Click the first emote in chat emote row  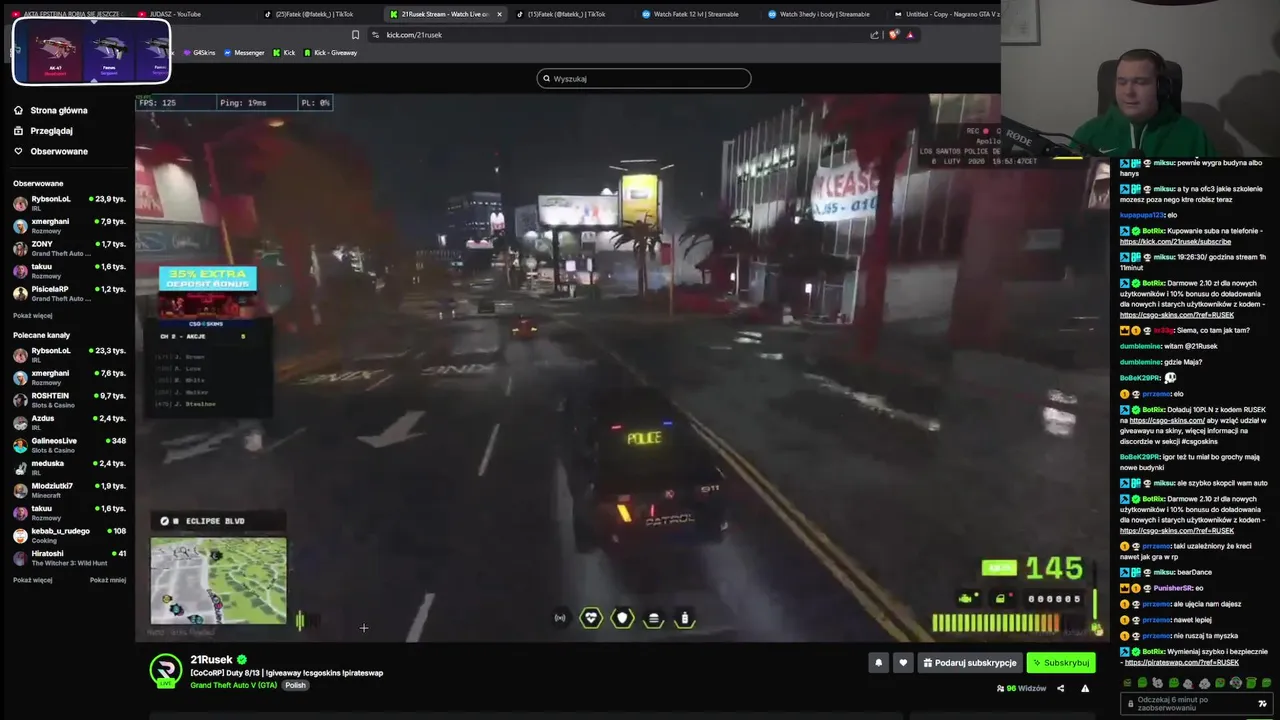[1128, 683]
